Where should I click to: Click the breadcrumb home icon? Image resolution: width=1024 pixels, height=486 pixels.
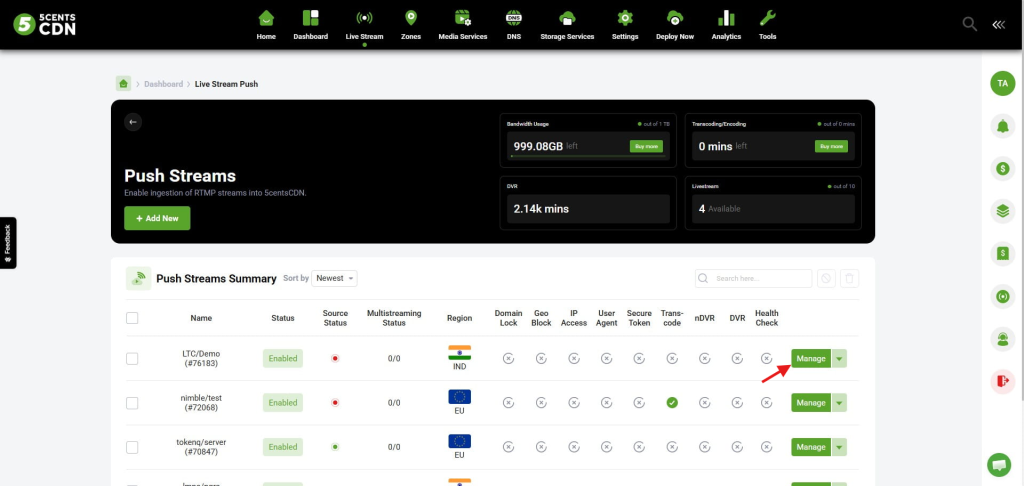(123, 84)
